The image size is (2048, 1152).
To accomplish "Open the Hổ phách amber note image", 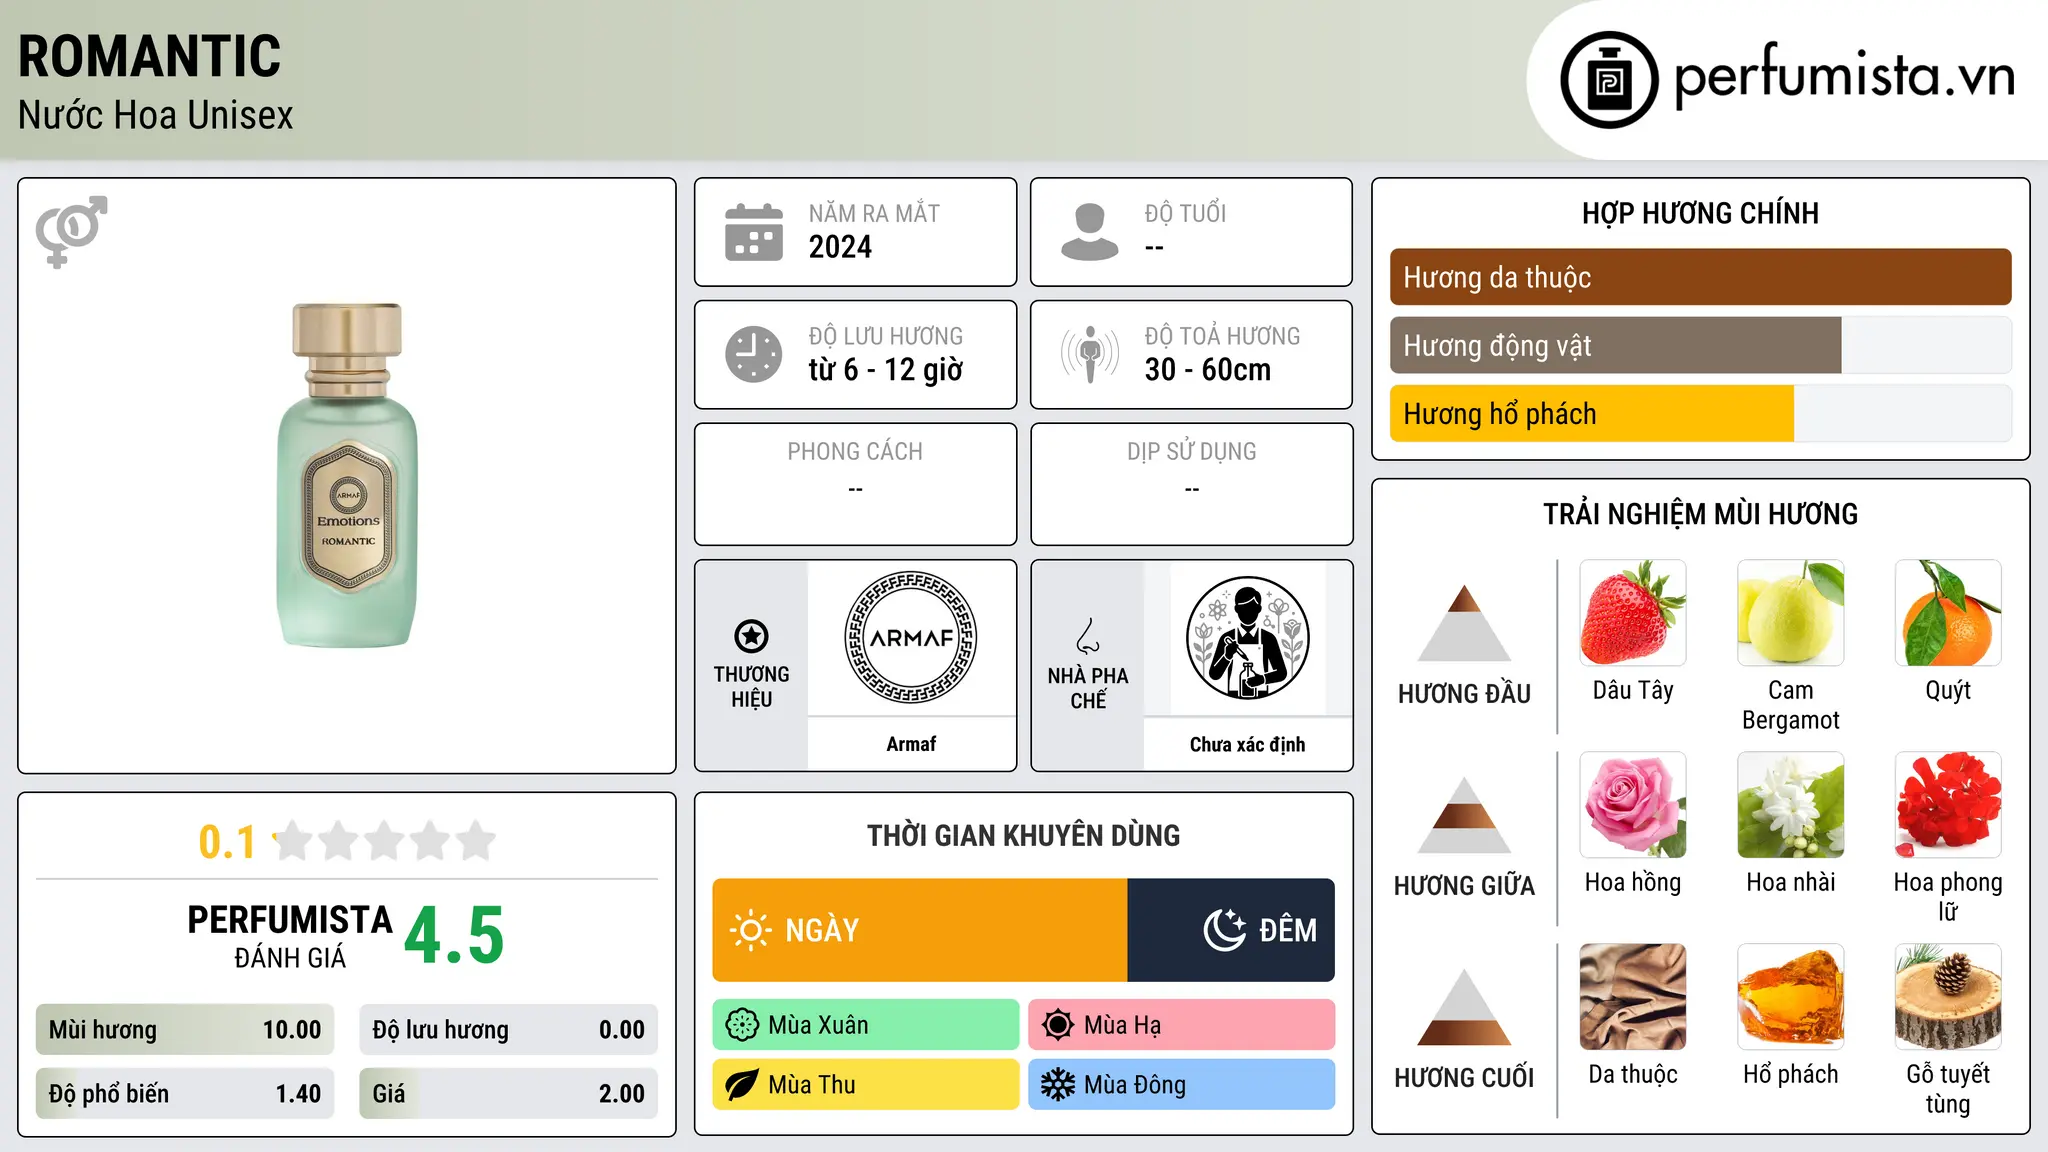I will click(1791, 997).
